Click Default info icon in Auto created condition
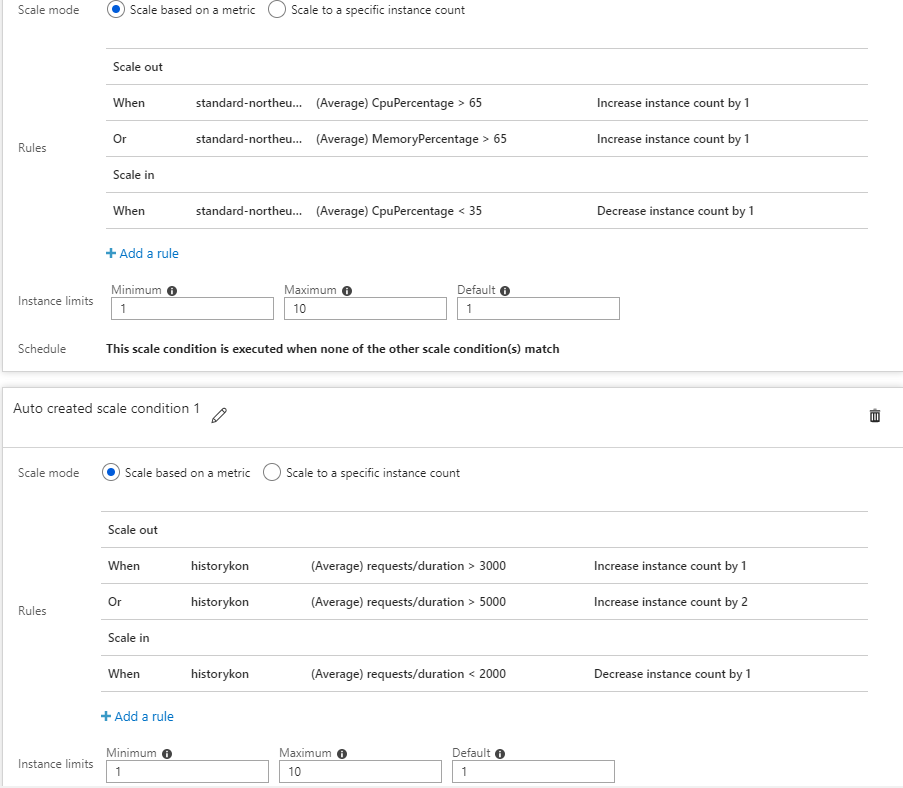This screenshot has width=903, height=788. [x=500, y=754]
